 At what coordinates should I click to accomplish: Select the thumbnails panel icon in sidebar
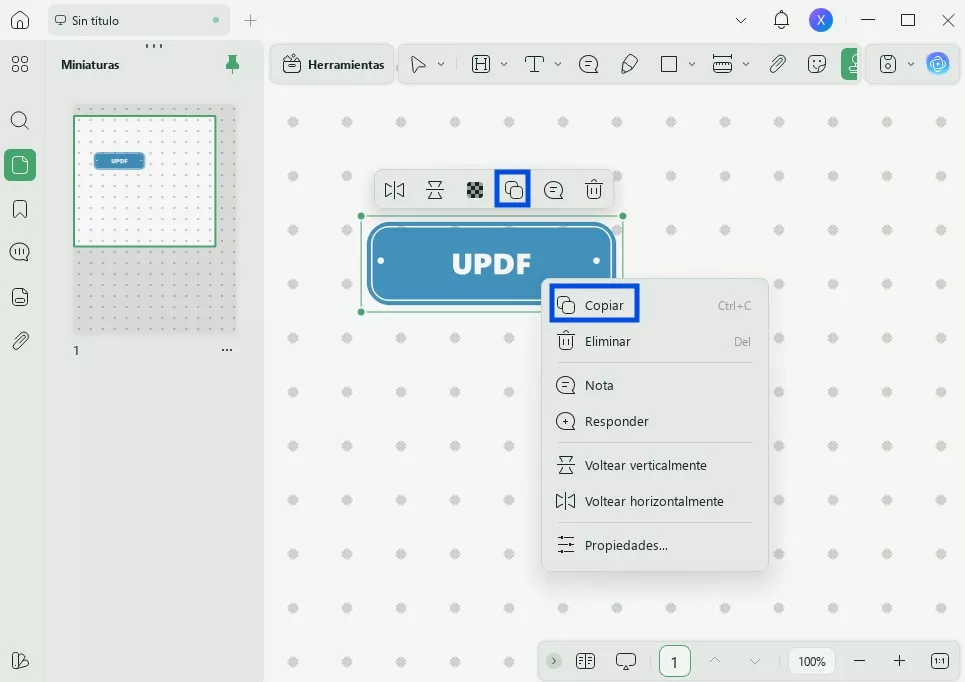pos(20,165)
